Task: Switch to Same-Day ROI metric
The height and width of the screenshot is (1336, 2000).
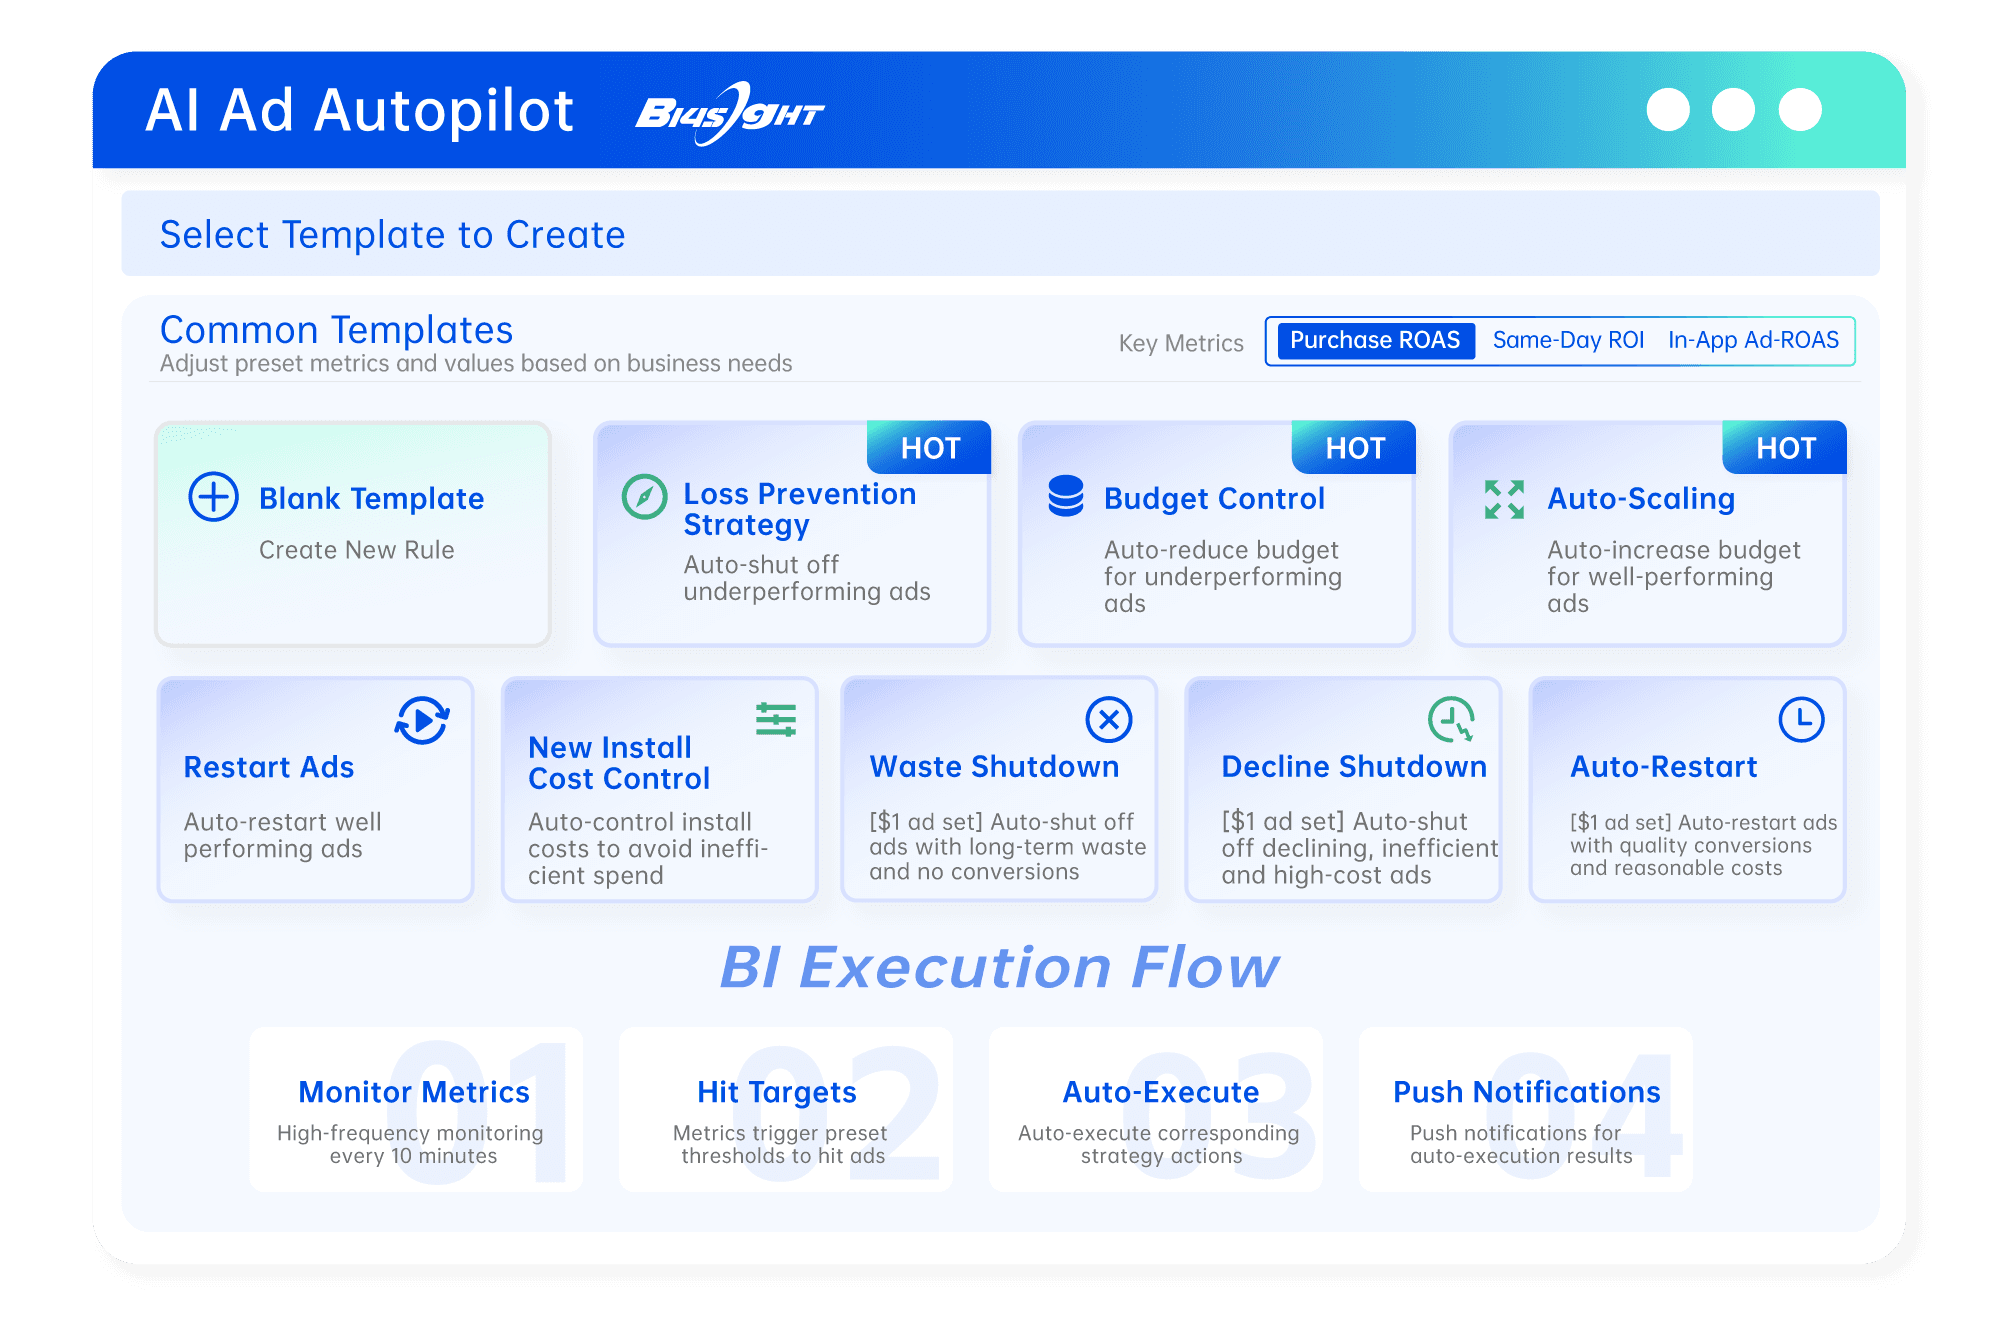Action: pyautogui.click(x=1568, y=340)
